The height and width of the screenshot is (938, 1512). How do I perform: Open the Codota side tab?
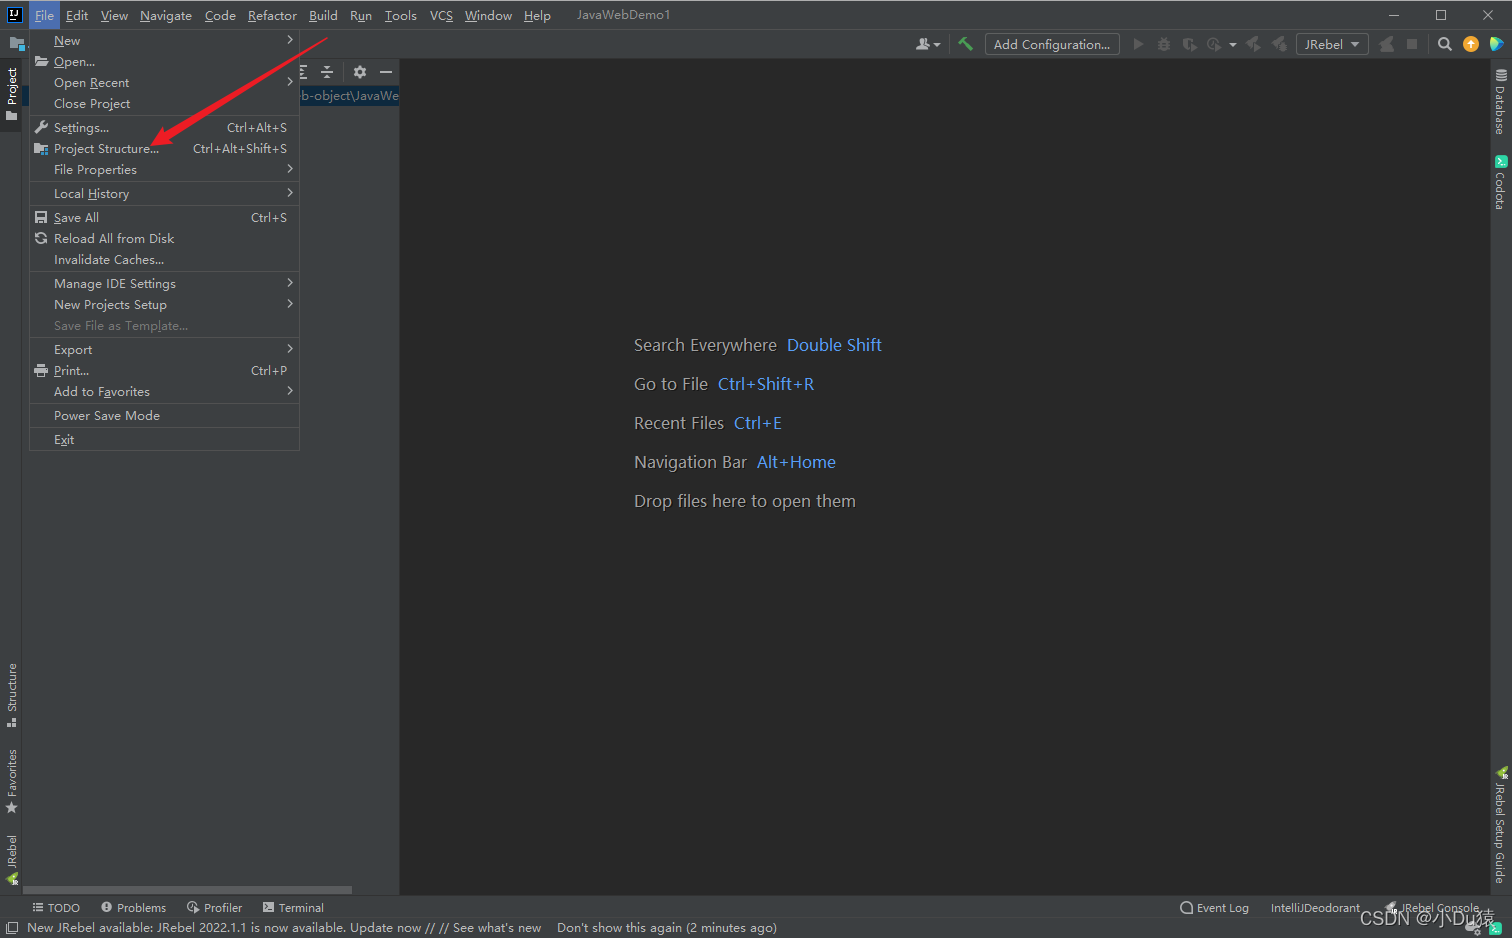point(1500,182)
